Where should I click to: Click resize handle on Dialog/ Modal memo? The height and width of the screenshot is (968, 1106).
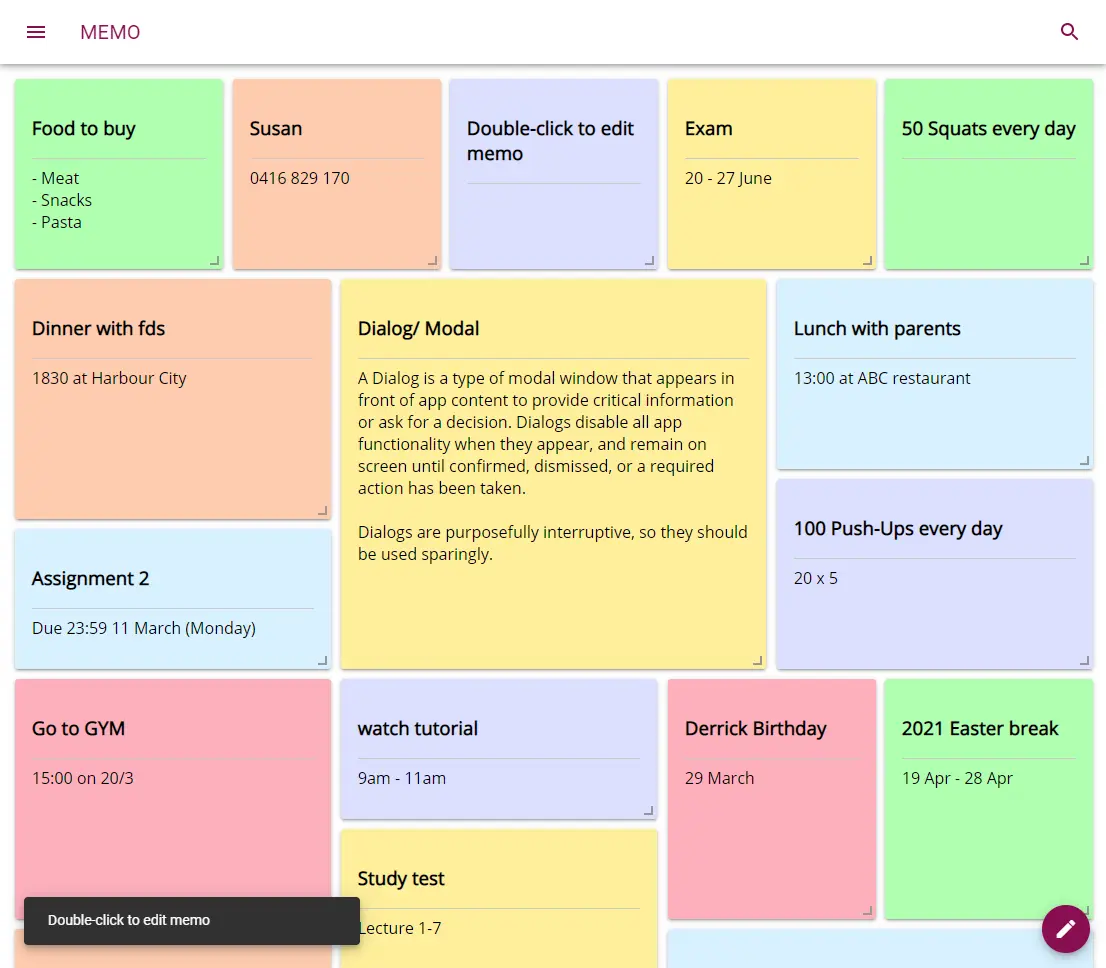point(757,660)
